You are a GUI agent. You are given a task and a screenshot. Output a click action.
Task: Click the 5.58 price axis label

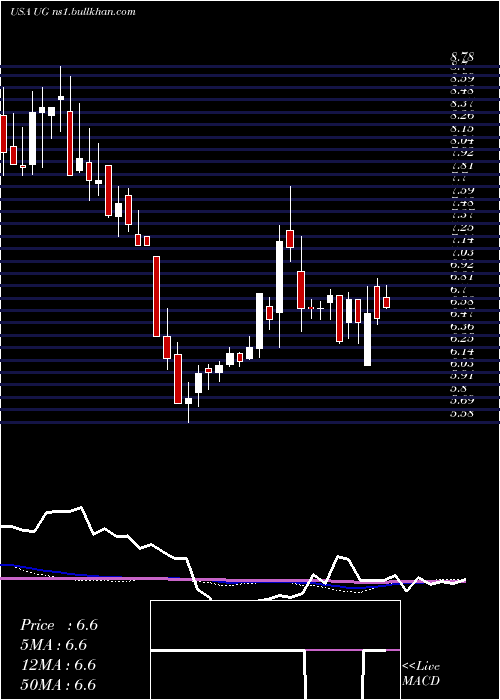pyautogui.click(x=462, y=413)
